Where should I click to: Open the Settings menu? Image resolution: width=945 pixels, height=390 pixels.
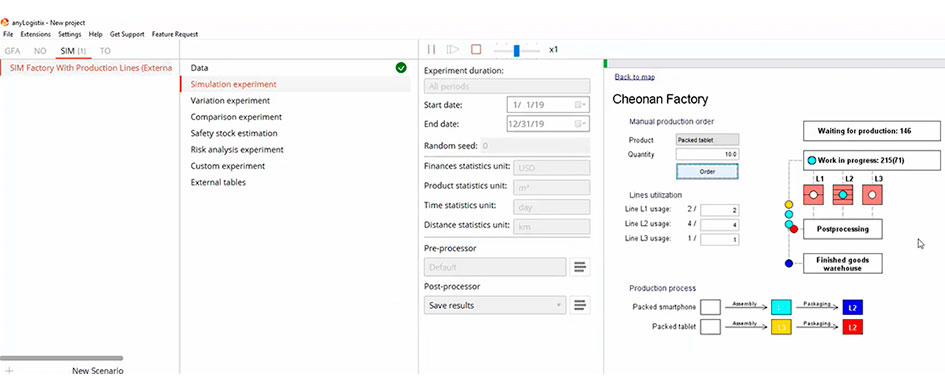(70, 34)
